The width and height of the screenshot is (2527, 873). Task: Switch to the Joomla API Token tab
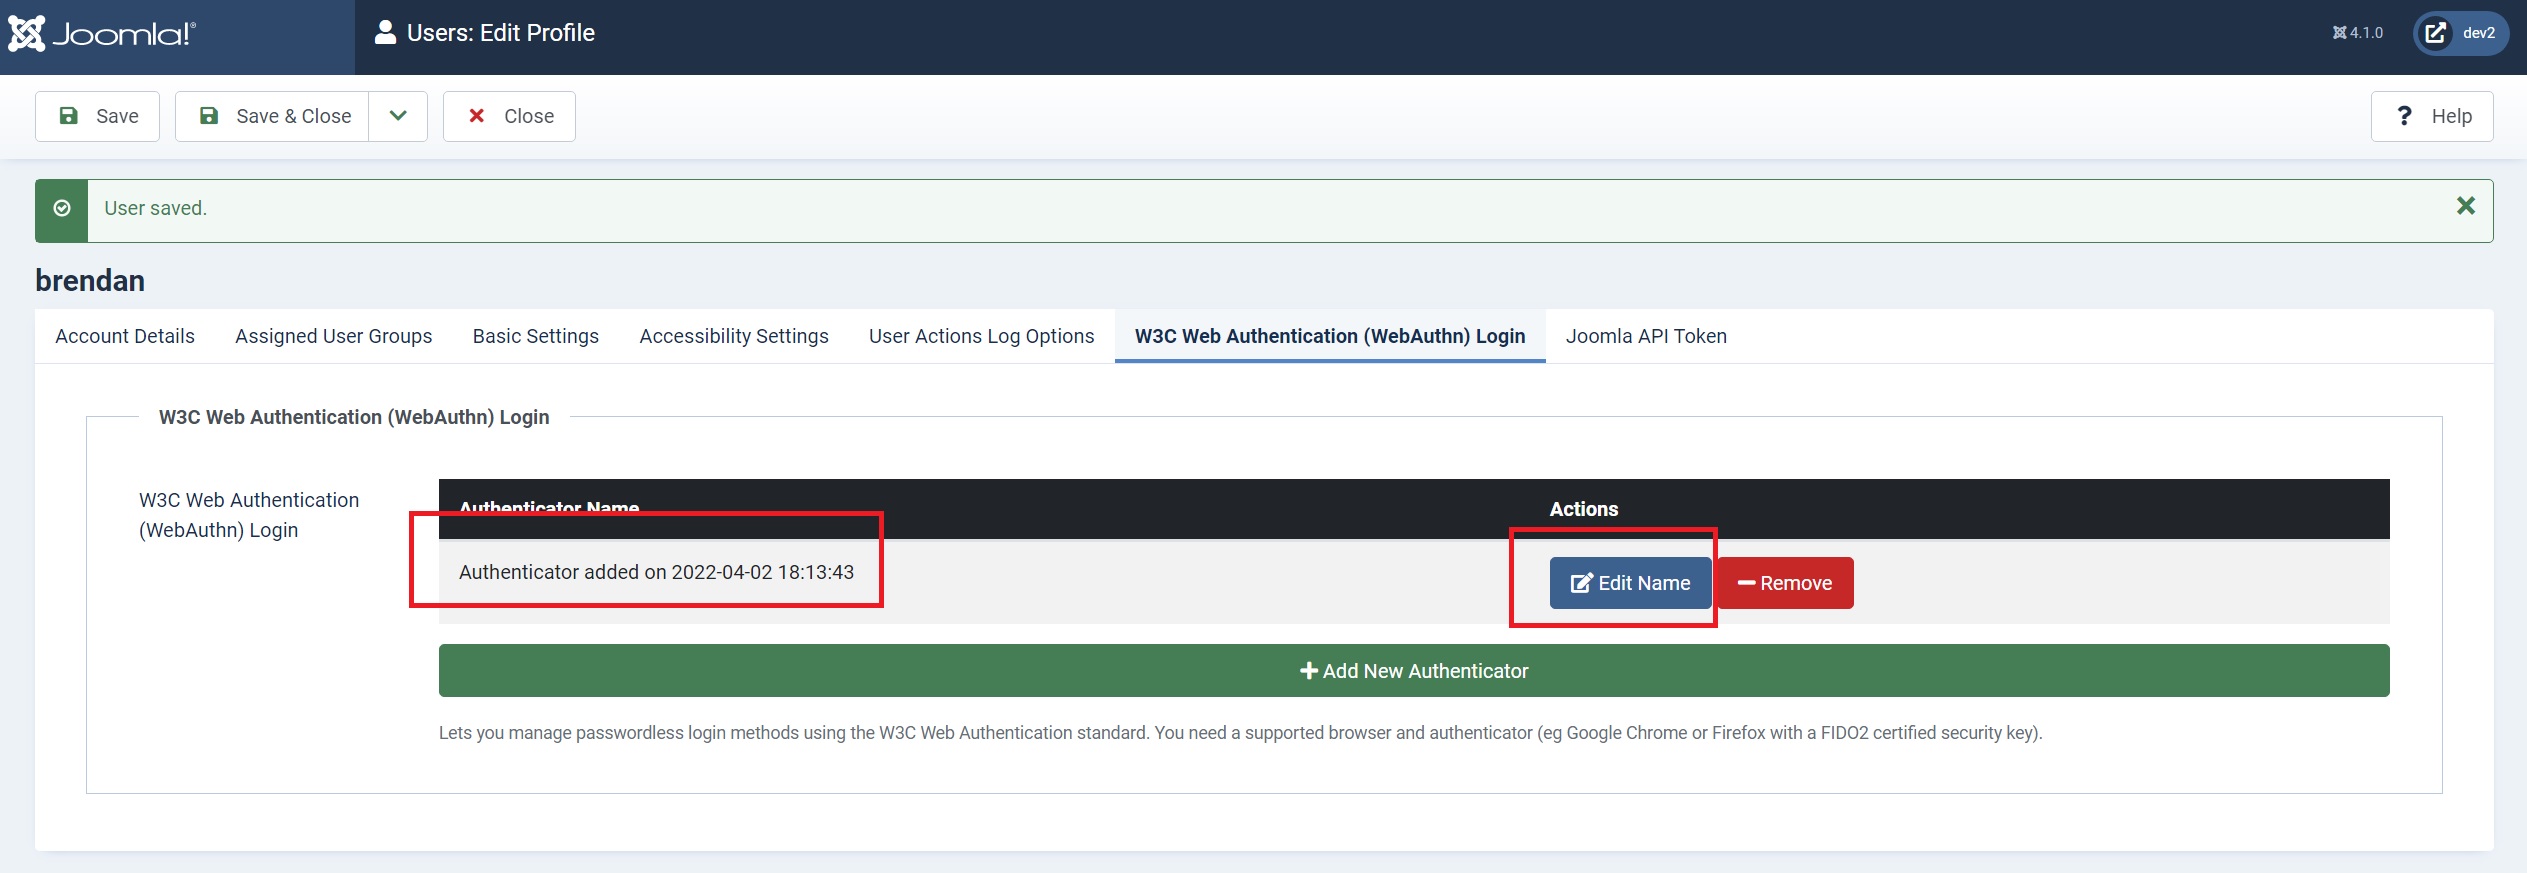click(1647, 336)
